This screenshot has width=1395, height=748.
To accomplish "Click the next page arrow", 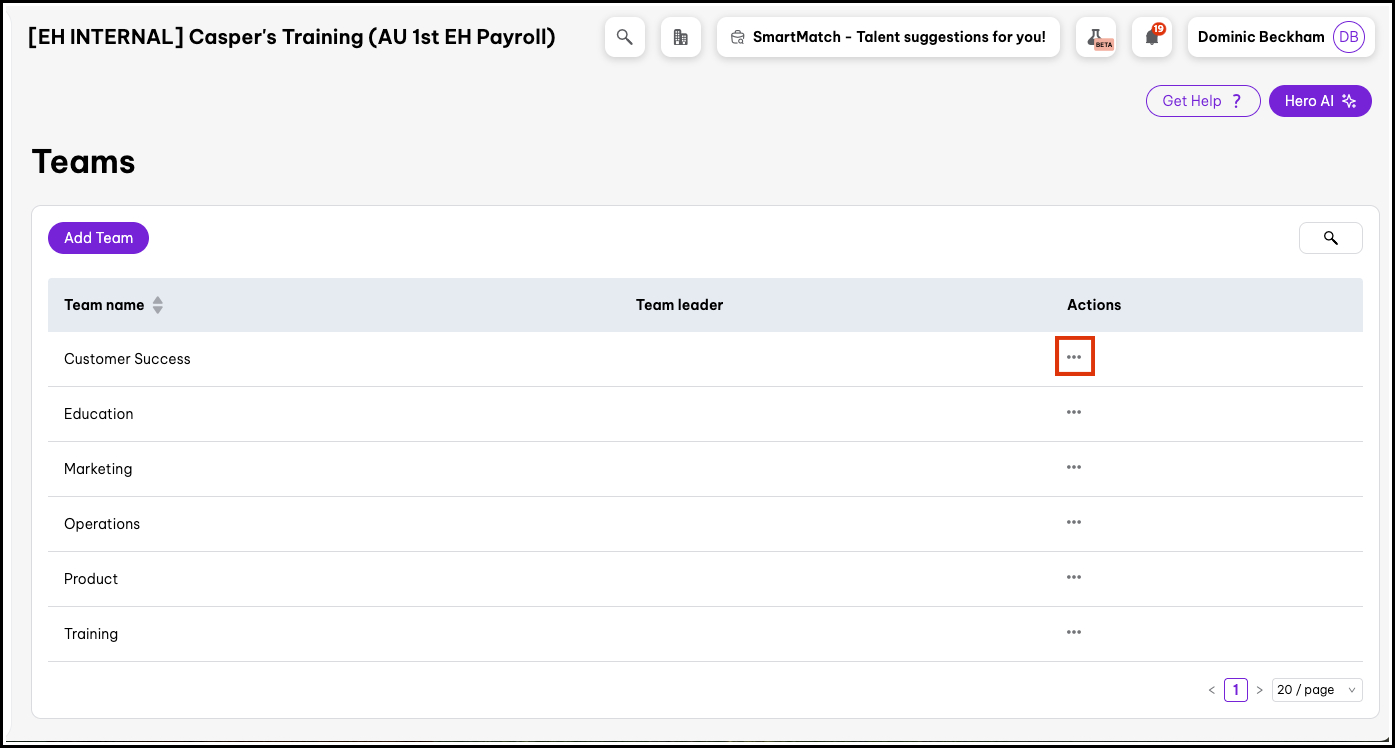I will [1259, 690].
